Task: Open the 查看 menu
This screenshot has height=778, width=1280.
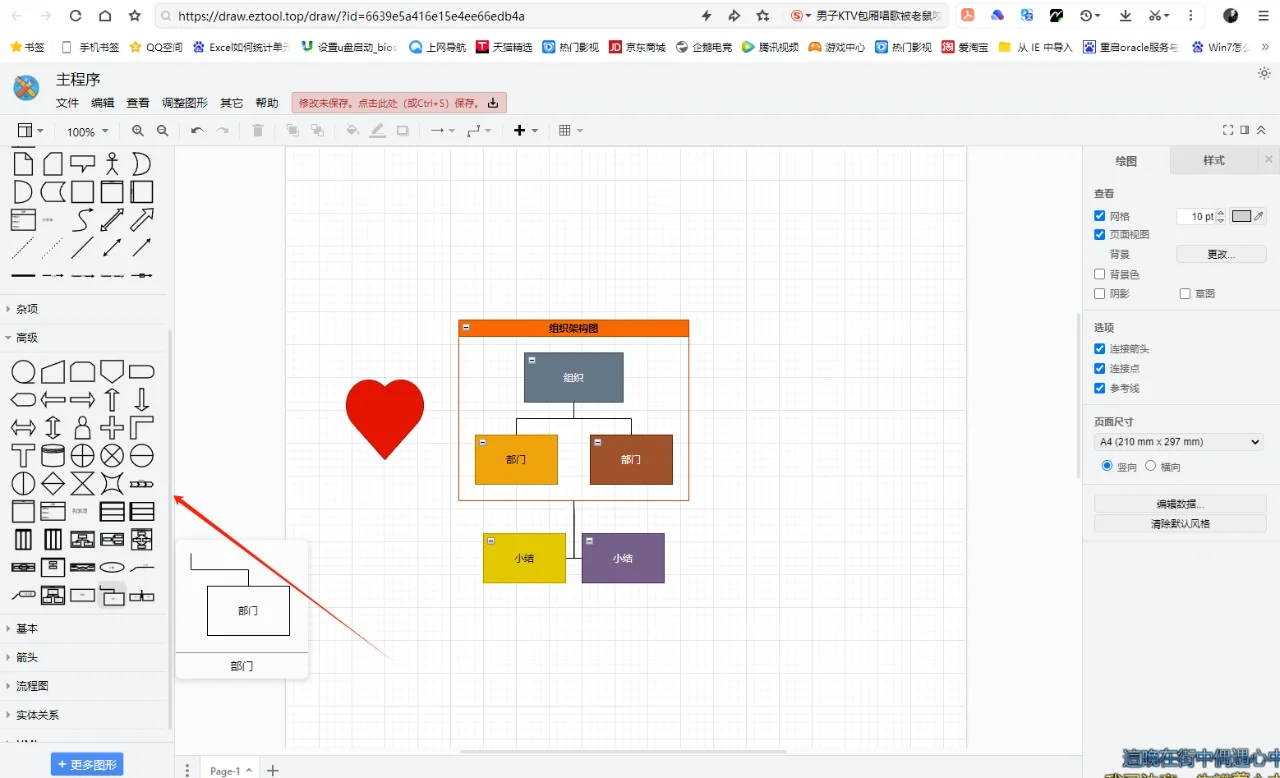Action: [x=138, y=103]
